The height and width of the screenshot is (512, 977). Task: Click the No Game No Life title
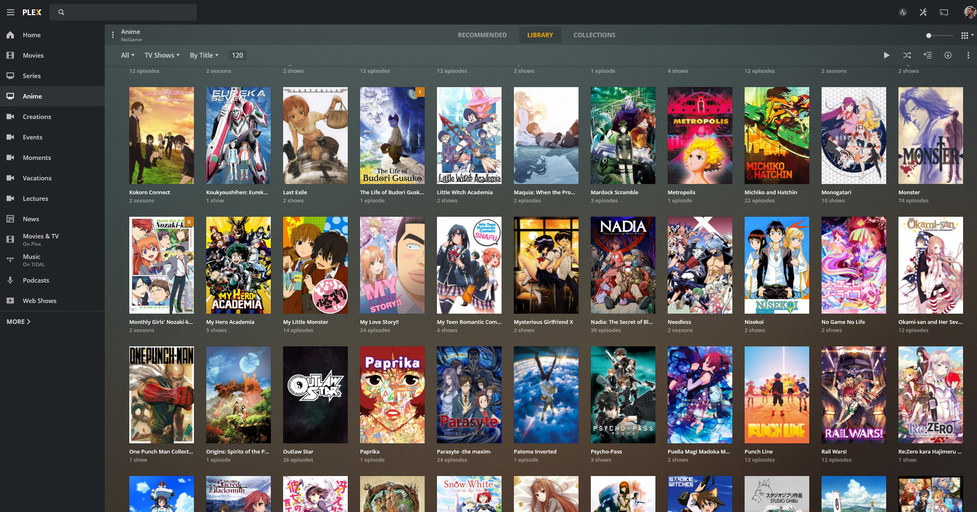843,322
